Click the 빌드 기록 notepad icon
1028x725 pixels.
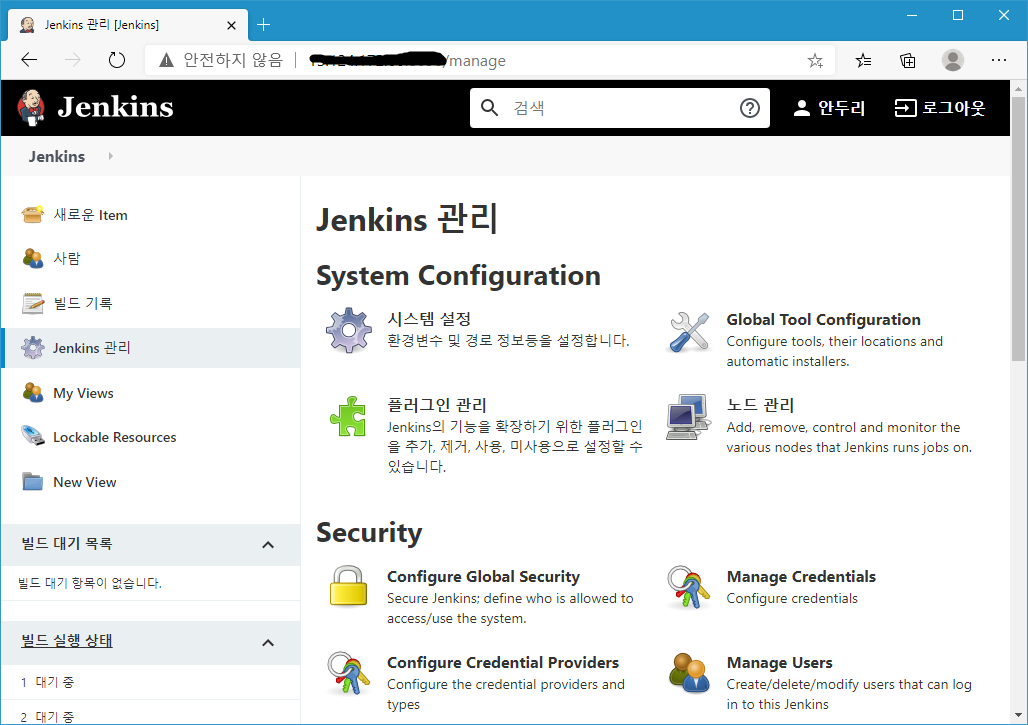32,303
